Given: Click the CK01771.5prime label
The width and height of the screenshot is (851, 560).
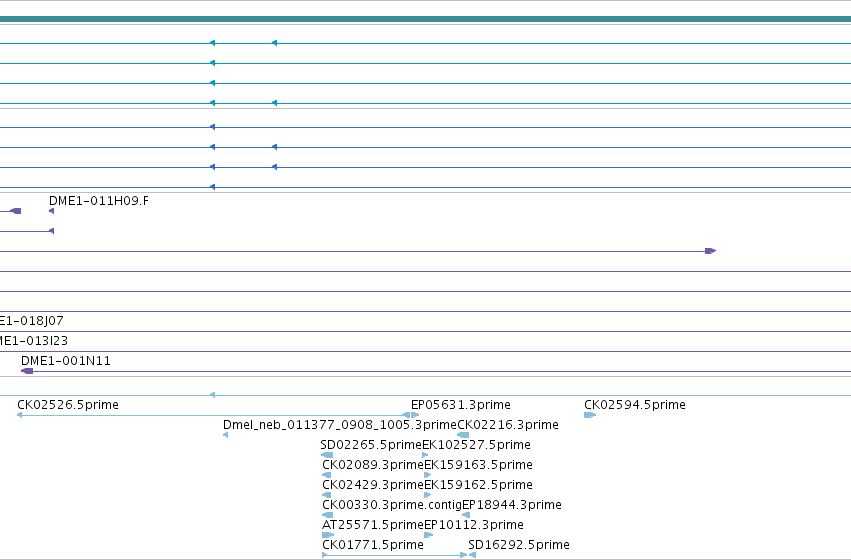Looking at the screenshot, I should 373,545.
